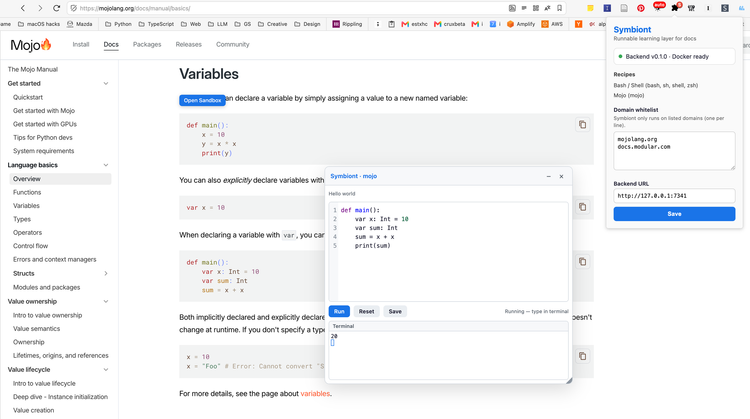This screenshot has width=750, height=419.
Task: Select the Overview sidebar item
Action: [x=60, y=179]
